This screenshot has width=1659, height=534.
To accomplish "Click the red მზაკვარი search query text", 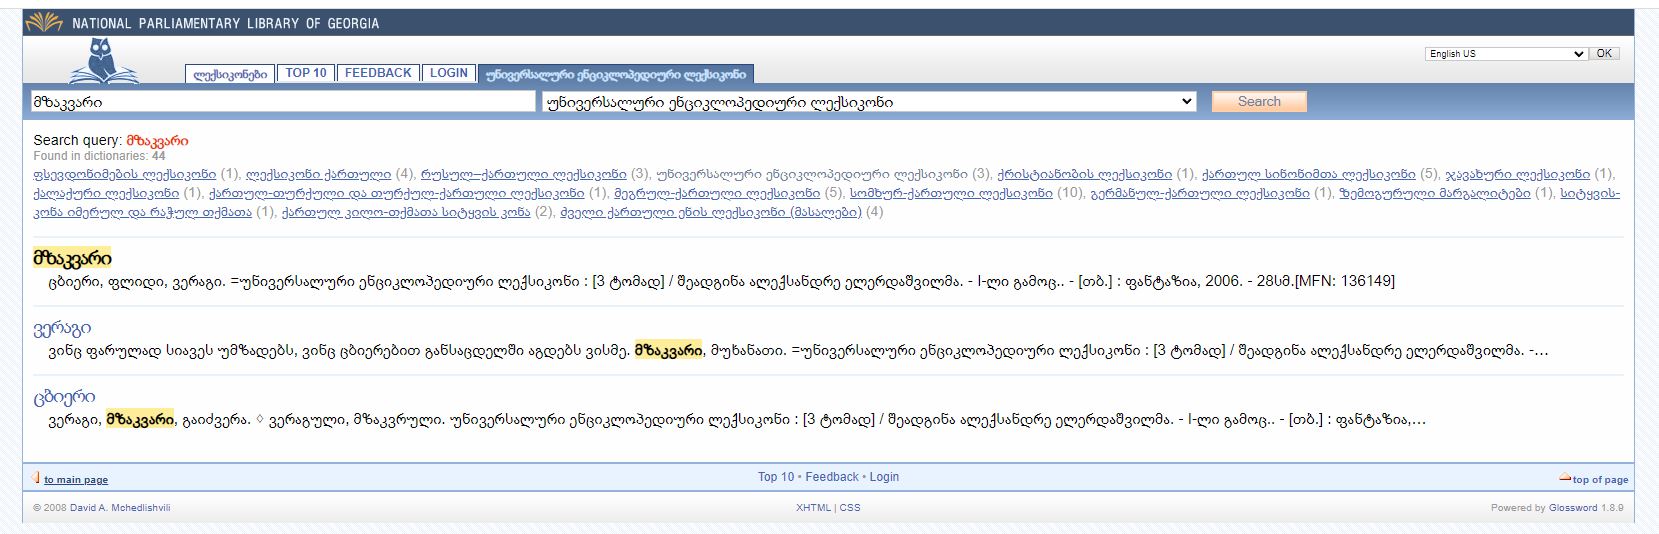I will [x=157, y=141].
